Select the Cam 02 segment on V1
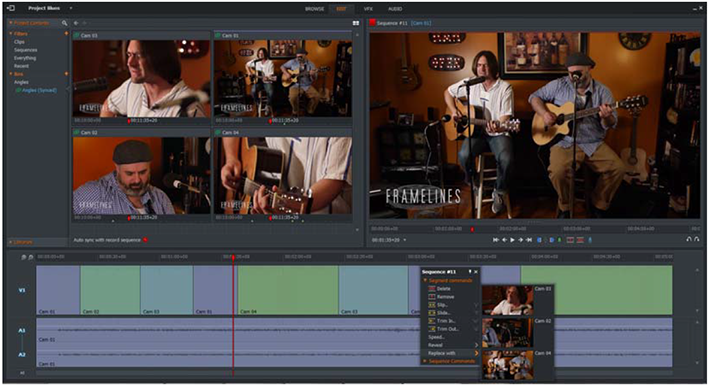 [x=110, y=290]
